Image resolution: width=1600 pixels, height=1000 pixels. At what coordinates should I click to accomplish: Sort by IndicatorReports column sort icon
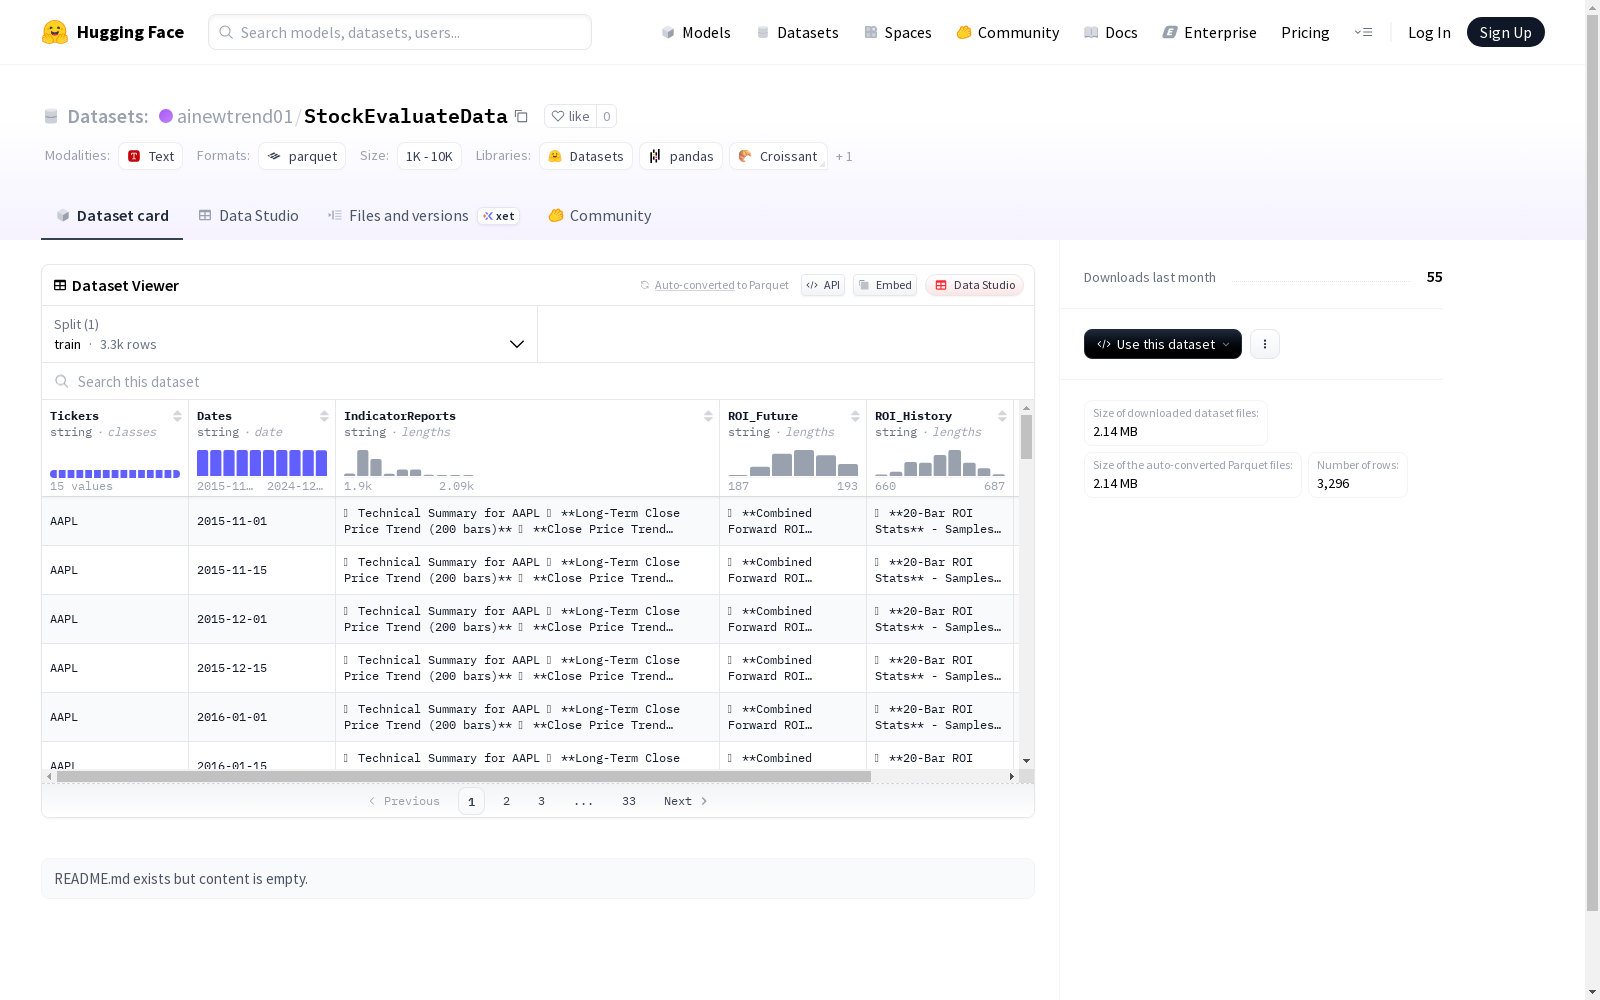pyautogui.click(x=708, y=416)
